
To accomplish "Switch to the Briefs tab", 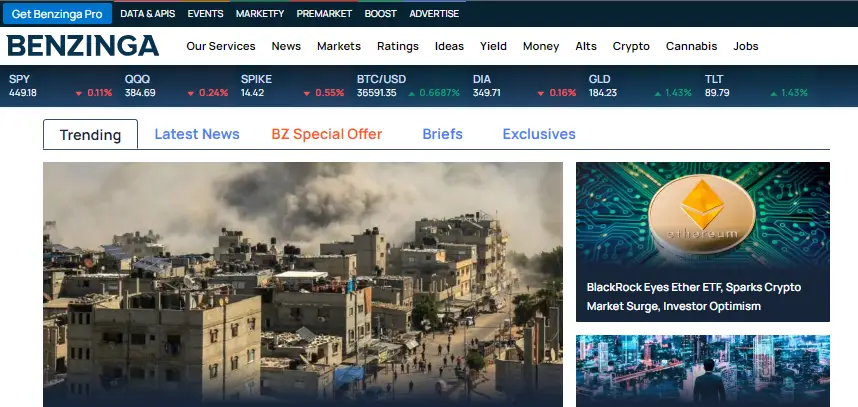I will pyautogui.click(x=442, y=134).
